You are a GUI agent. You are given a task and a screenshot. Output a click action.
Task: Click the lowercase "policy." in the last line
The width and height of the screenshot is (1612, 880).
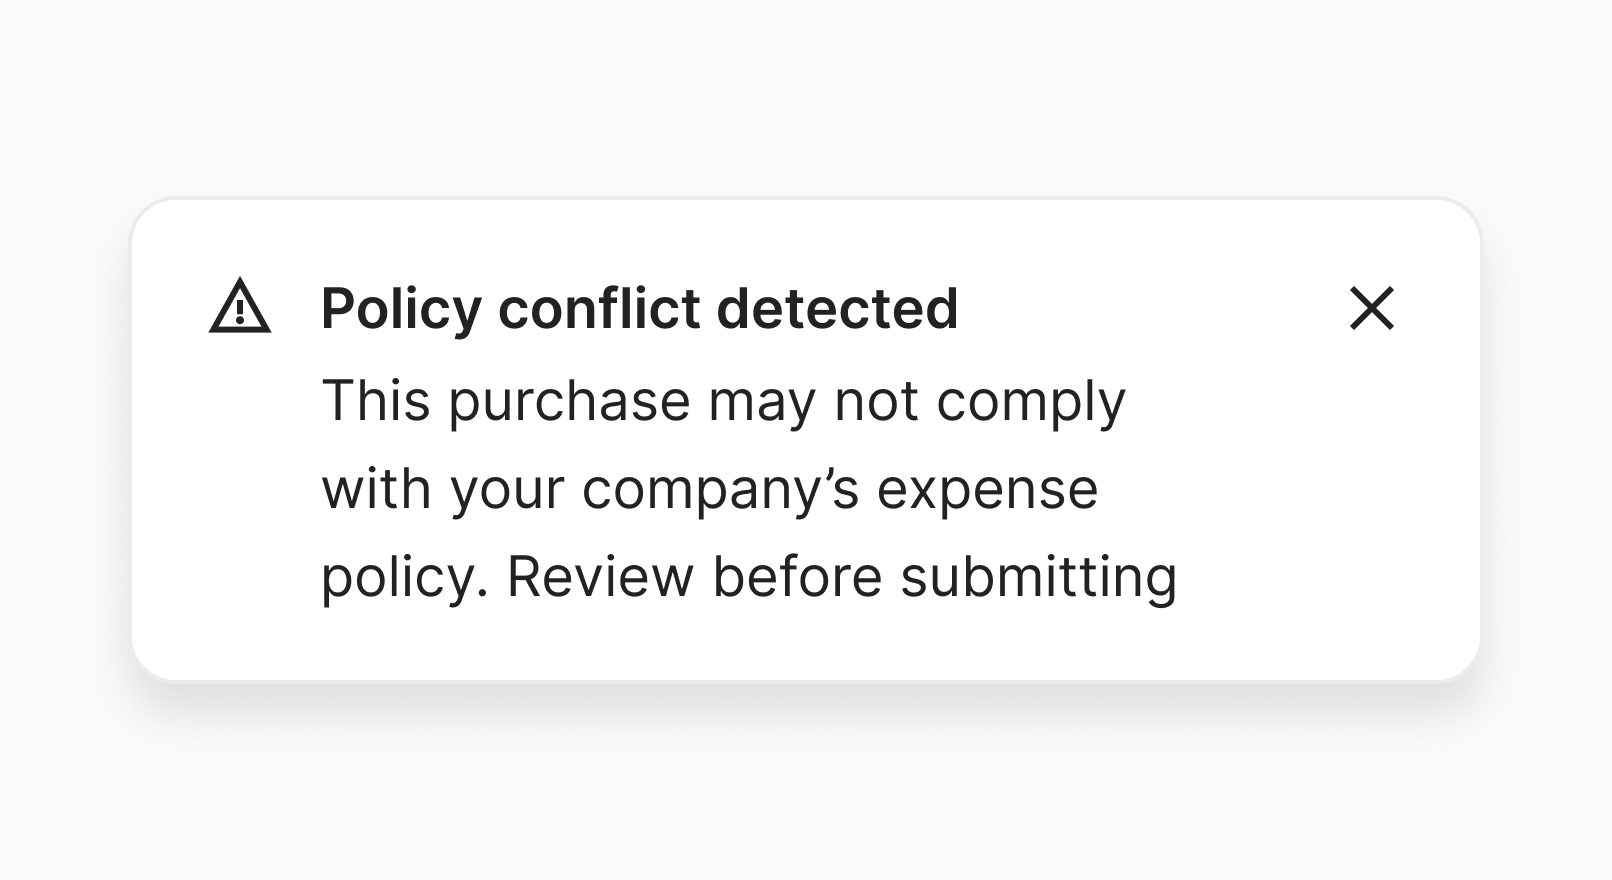tap(404, 577)
